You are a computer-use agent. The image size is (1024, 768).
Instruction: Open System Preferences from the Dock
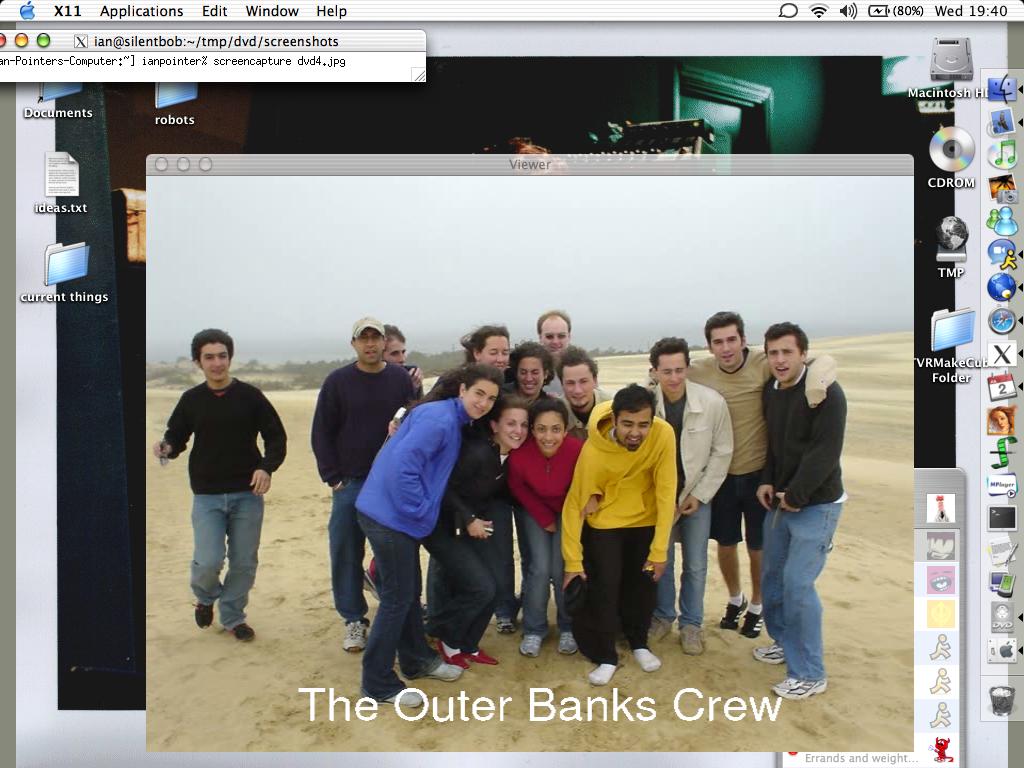pos(1002,650)
